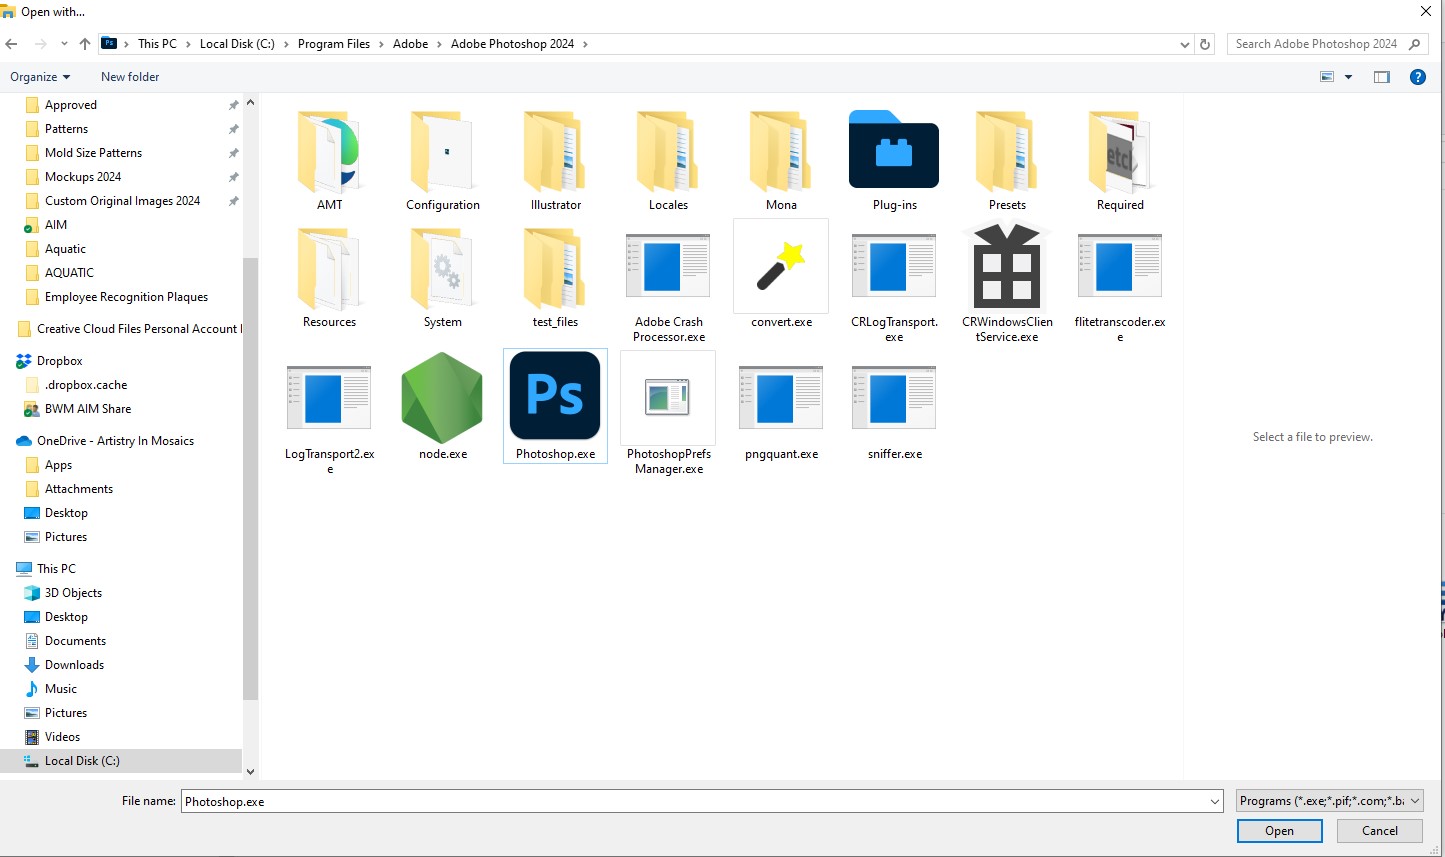Screen dimensions: 1445x857
Task: Navigate to Adobe in the breadcrumb bar
Action: [410, 43]
